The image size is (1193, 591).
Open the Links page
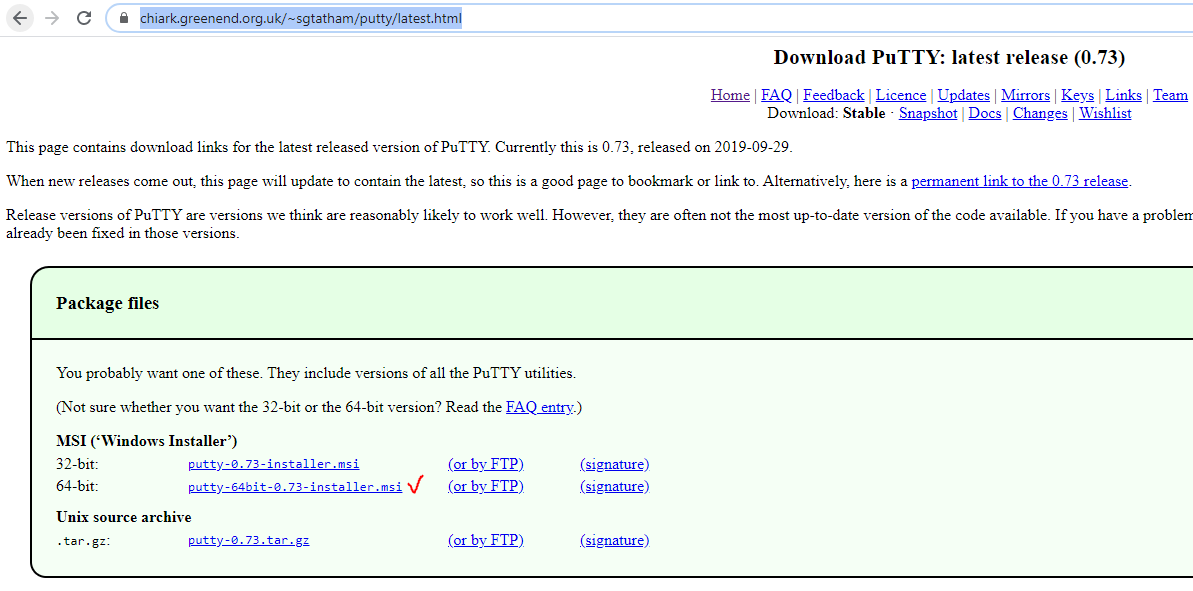tap(1123, 95)
